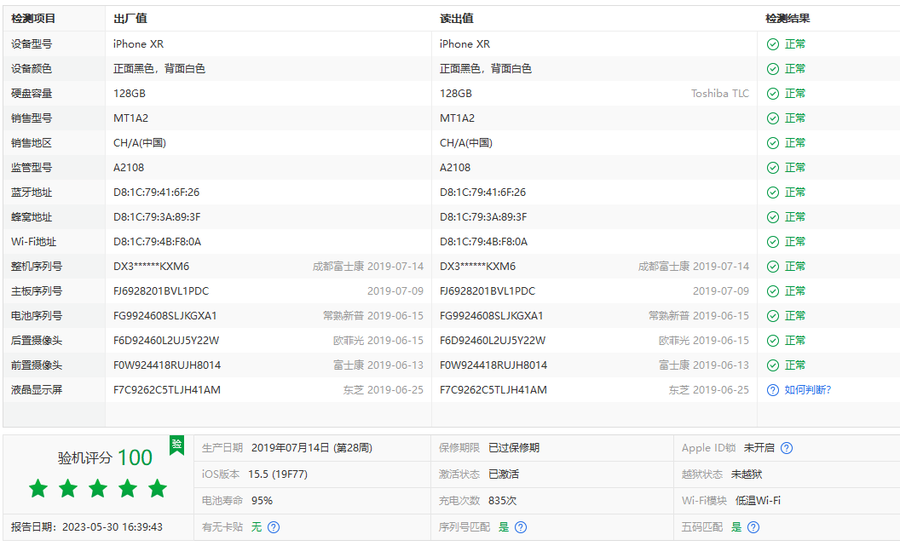
Task: Click read value 正面黑色,背面白色
Action: click(x=486, y=69)
